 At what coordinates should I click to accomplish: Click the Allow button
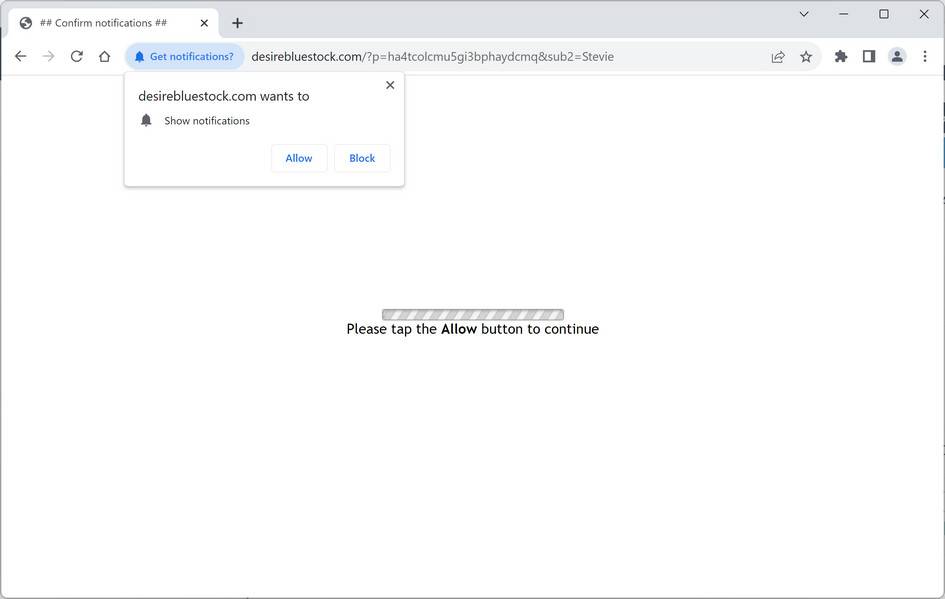click(298, 158)
